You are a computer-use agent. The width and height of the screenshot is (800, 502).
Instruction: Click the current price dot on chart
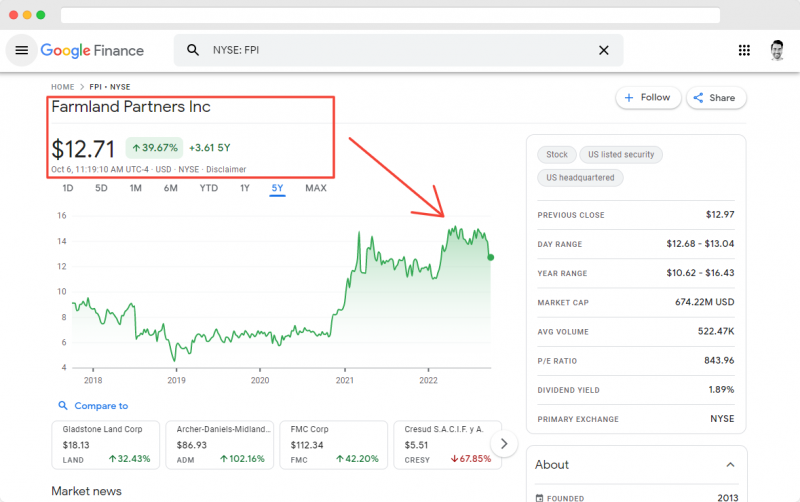tap(490, 257)
